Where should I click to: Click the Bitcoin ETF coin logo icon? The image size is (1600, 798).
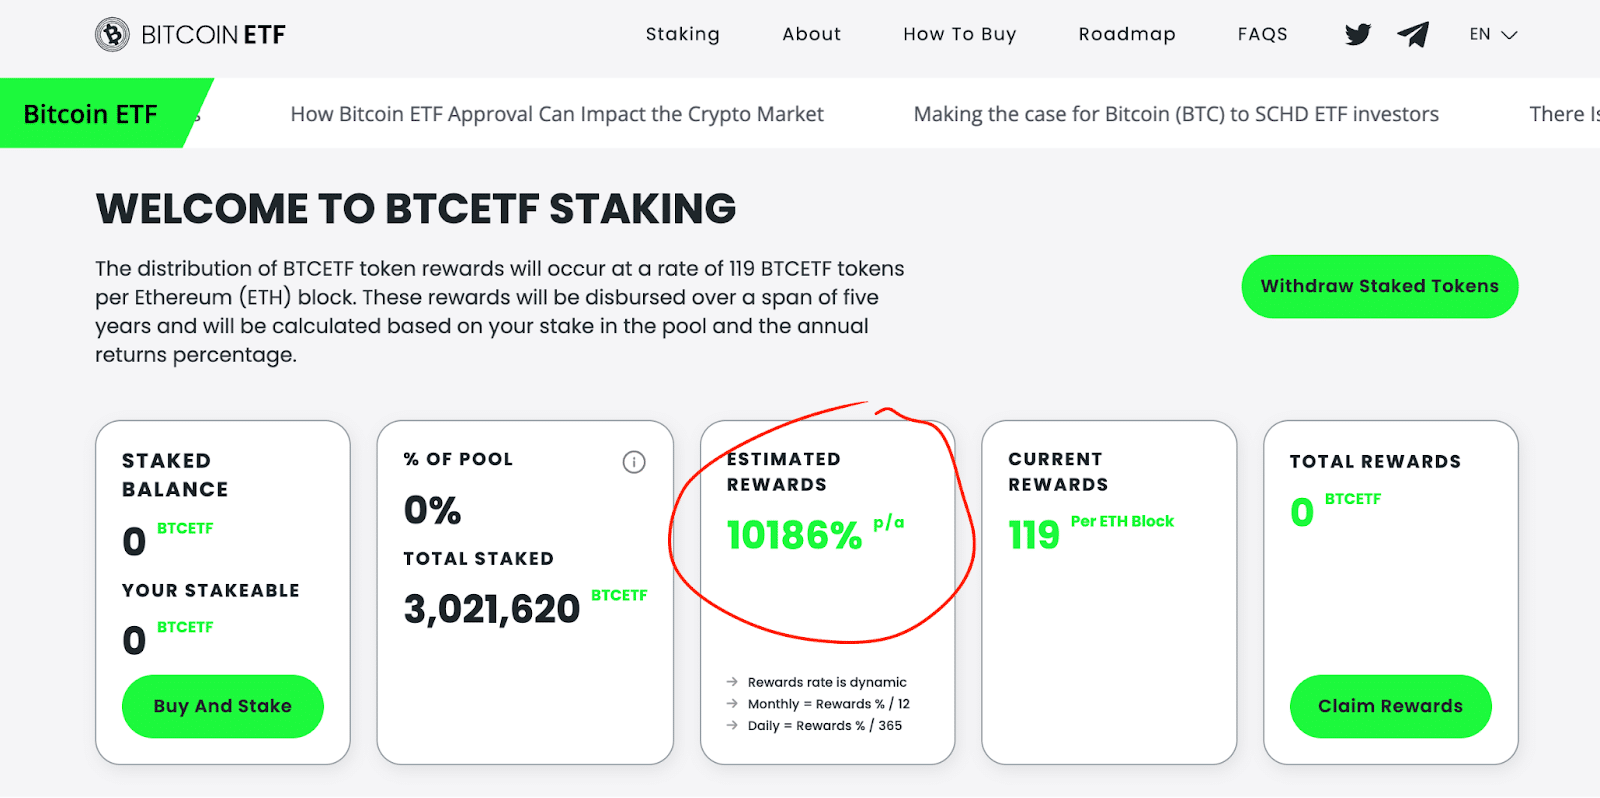pyautogui.click(x=112, y=35)
